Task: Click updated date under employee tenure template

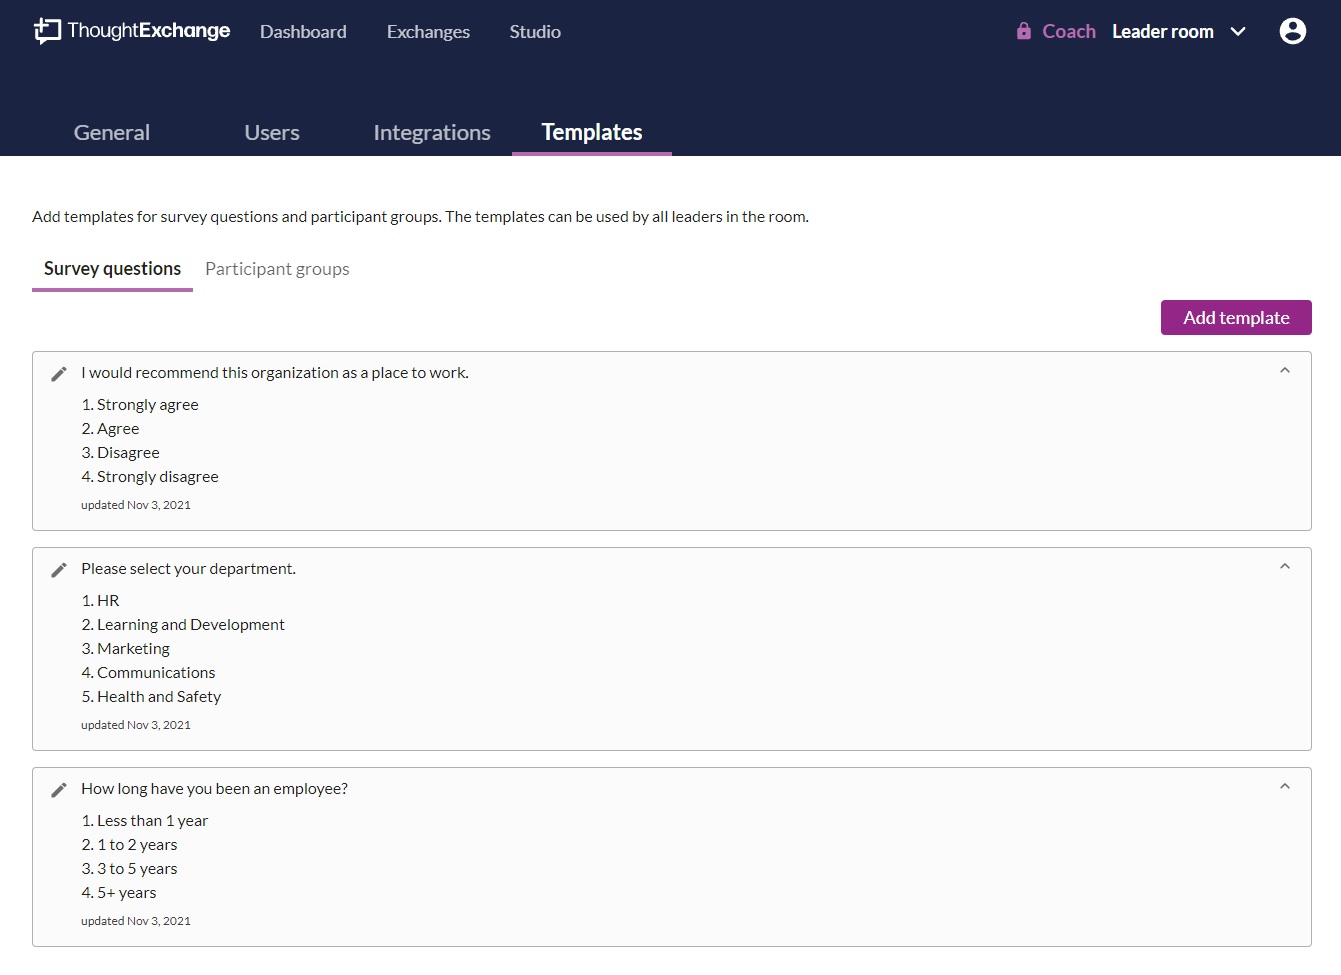Action: (x=136, y=921)
